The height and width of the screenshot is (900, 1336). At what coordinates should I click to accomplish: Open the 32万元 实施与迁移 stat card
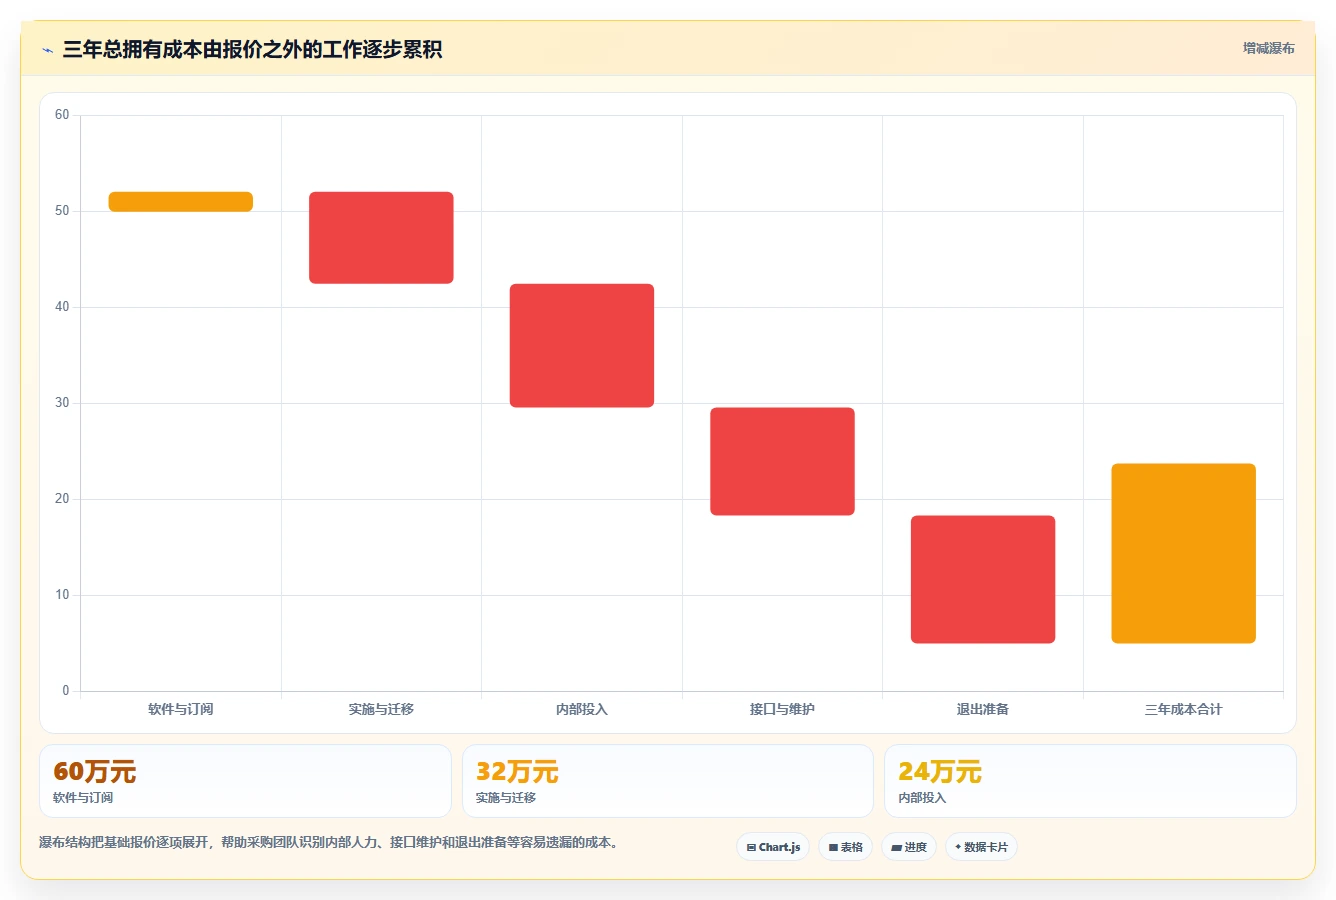click(668, 781)
